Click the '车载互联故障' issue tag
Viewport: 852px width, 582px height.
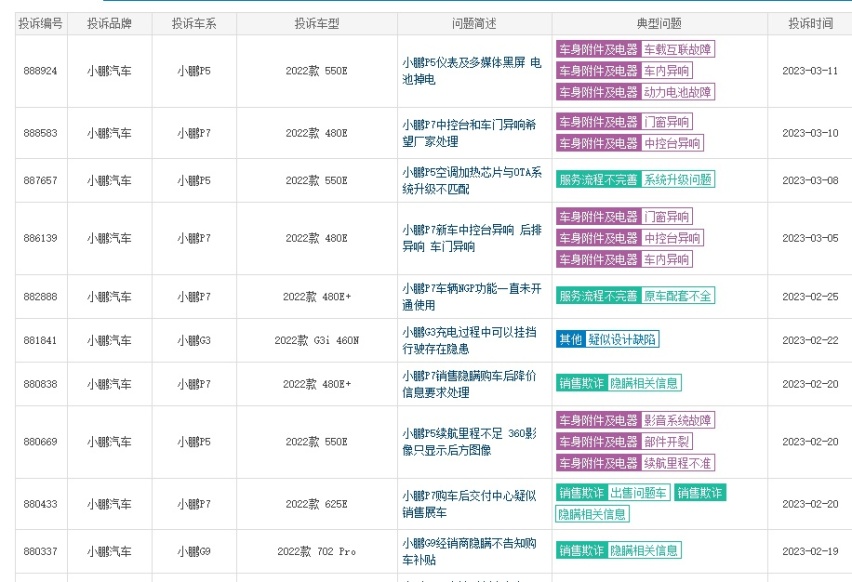678,49
